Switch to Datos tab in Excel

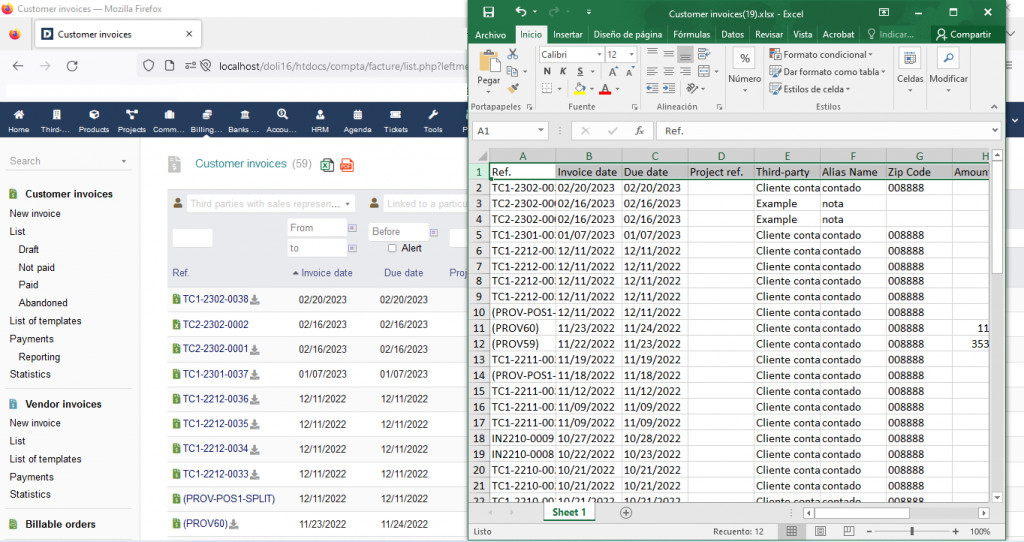click(732, 35)
